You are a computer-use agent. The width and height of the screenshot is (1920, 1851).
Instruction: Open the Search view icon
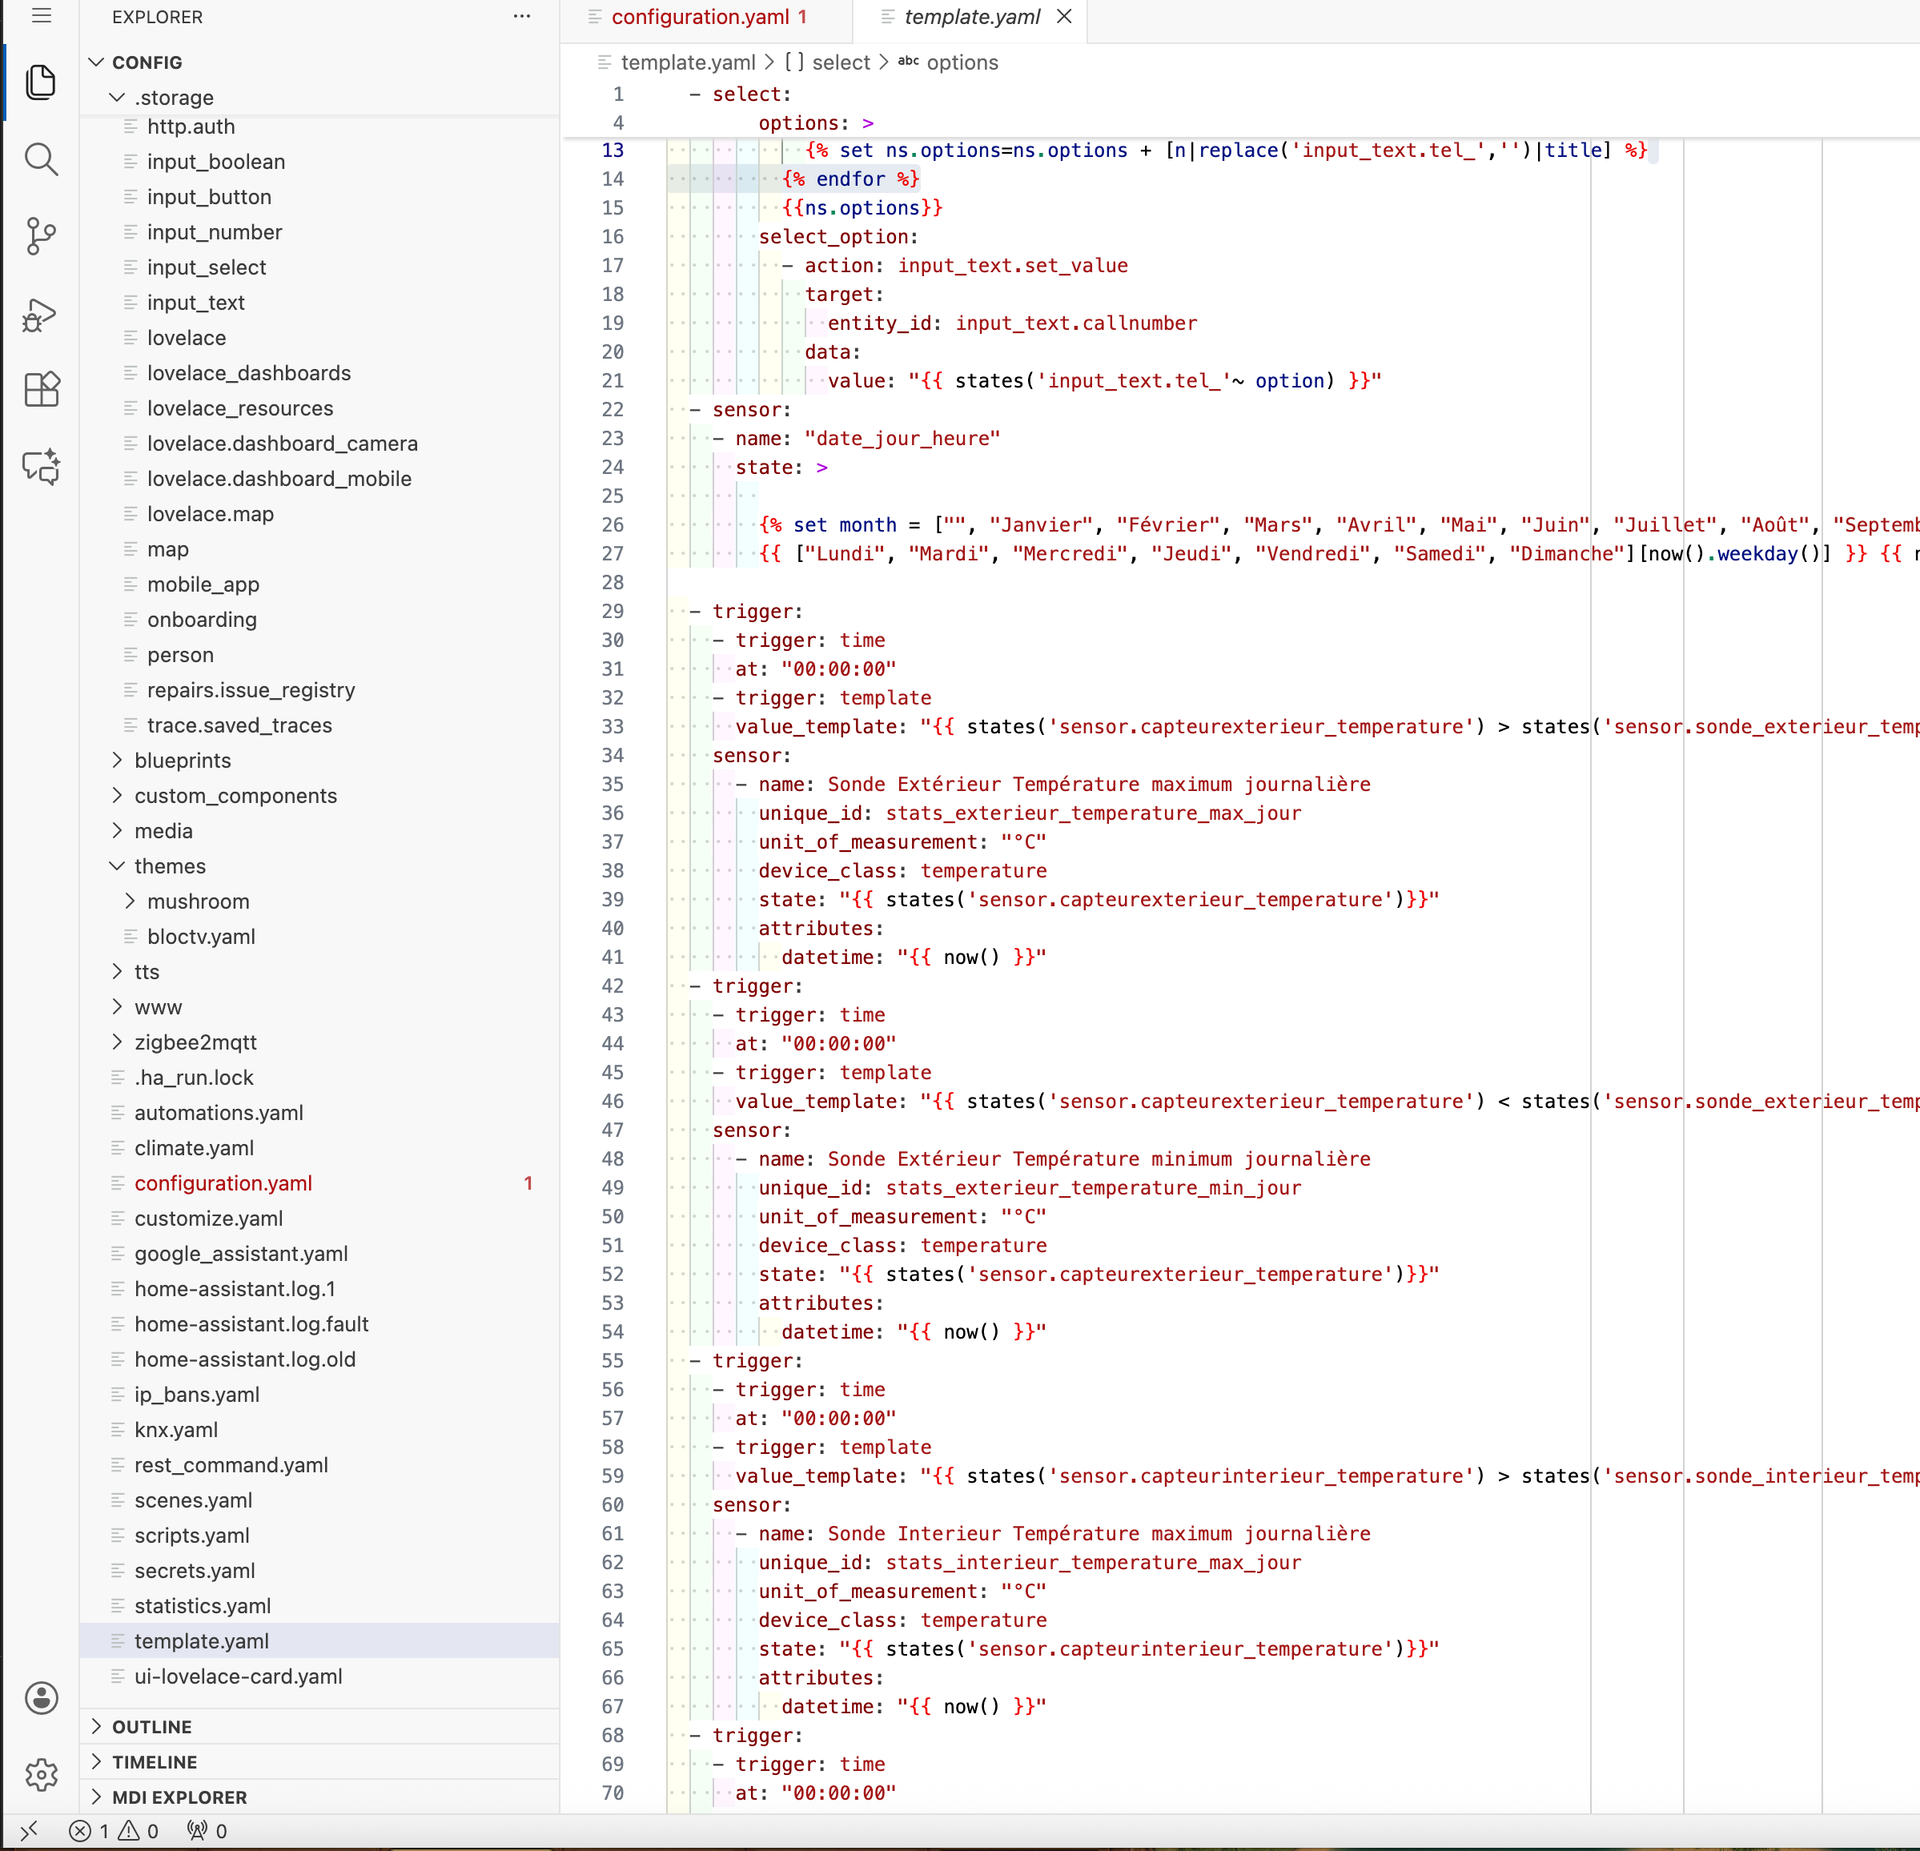pos(41,159)
